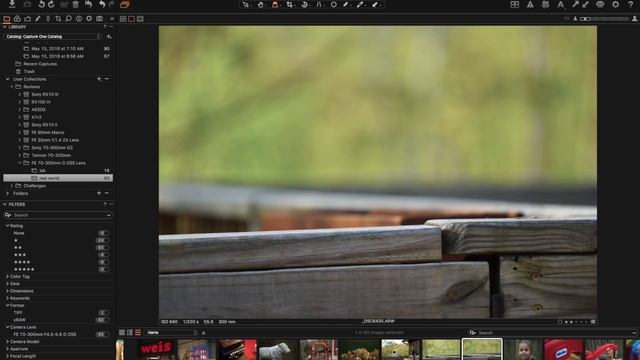This screenshot has height=360, width=640.
Task: Collapse the User Collections section
Action: pyautogui.click(x=7, y=79)
